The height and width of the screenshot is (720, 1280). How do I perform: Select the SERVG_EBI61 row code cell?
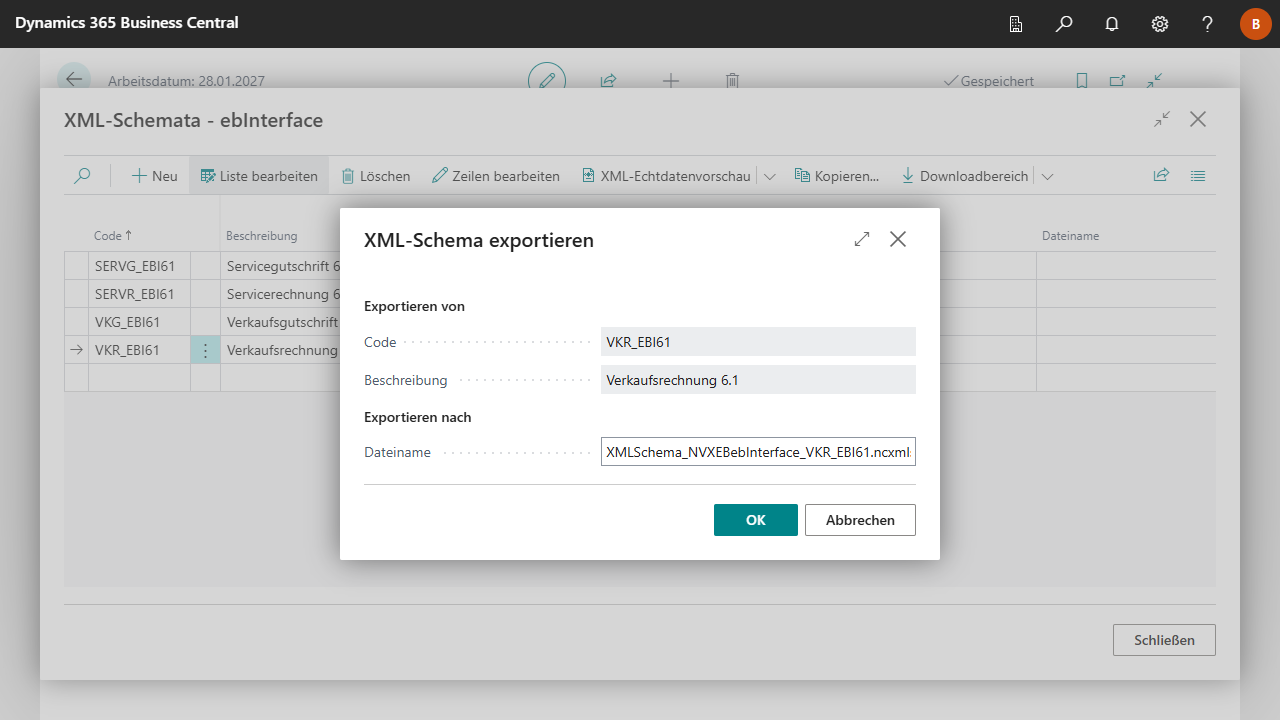click(x=138, y=266)
